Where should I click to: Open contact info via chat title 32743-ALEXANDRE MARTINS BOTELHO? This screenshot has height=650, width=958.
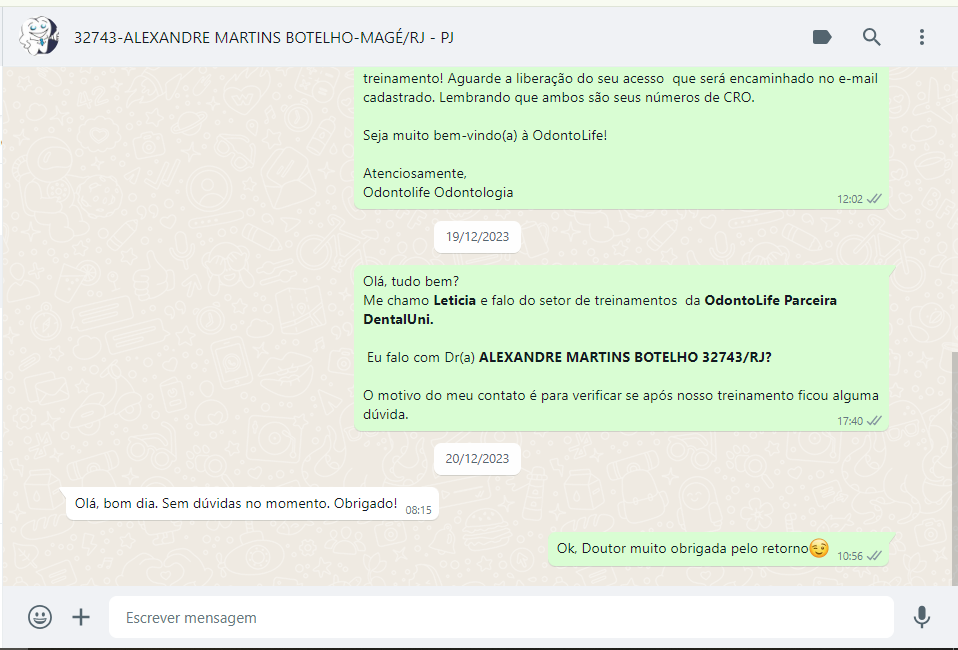(x=264, y=38)
